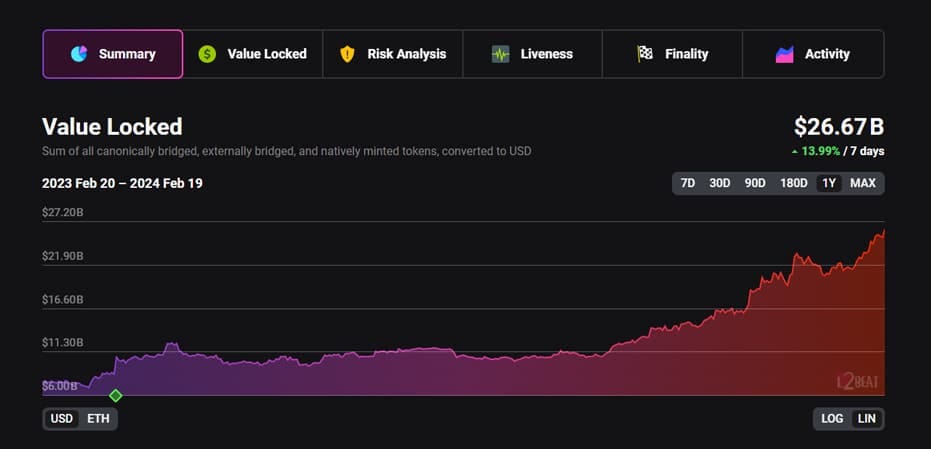Click the green diamond milestone marker
Image resolution: width=931 pixels, height=449 pixels.
(x=115, y=395)
